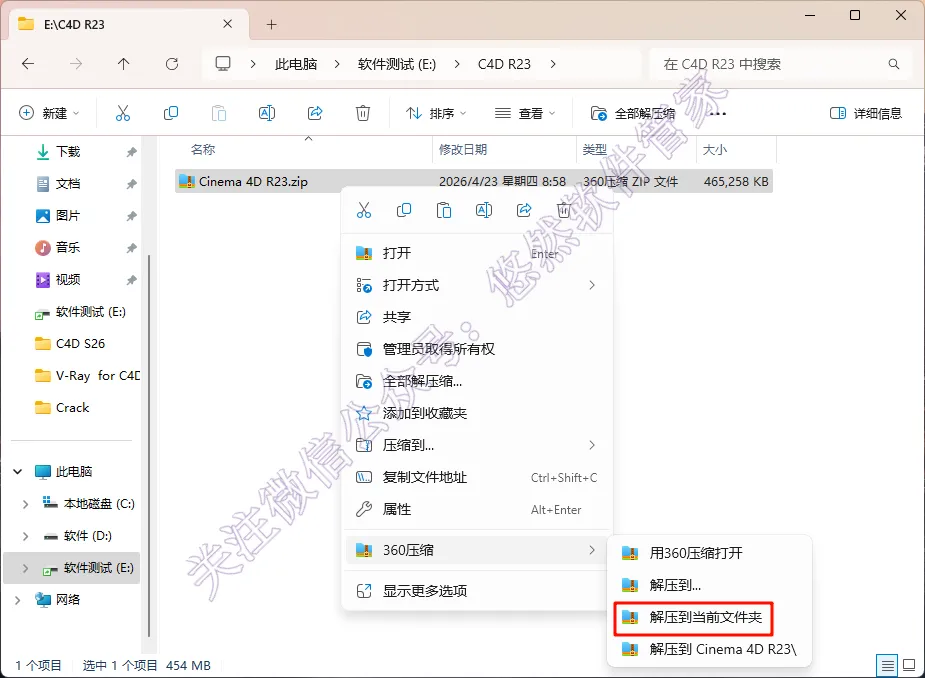Viewport: 925px width, 678px height.
Task: Collapse the 此电脑 tree node
Action: click(x=18, y=471)
